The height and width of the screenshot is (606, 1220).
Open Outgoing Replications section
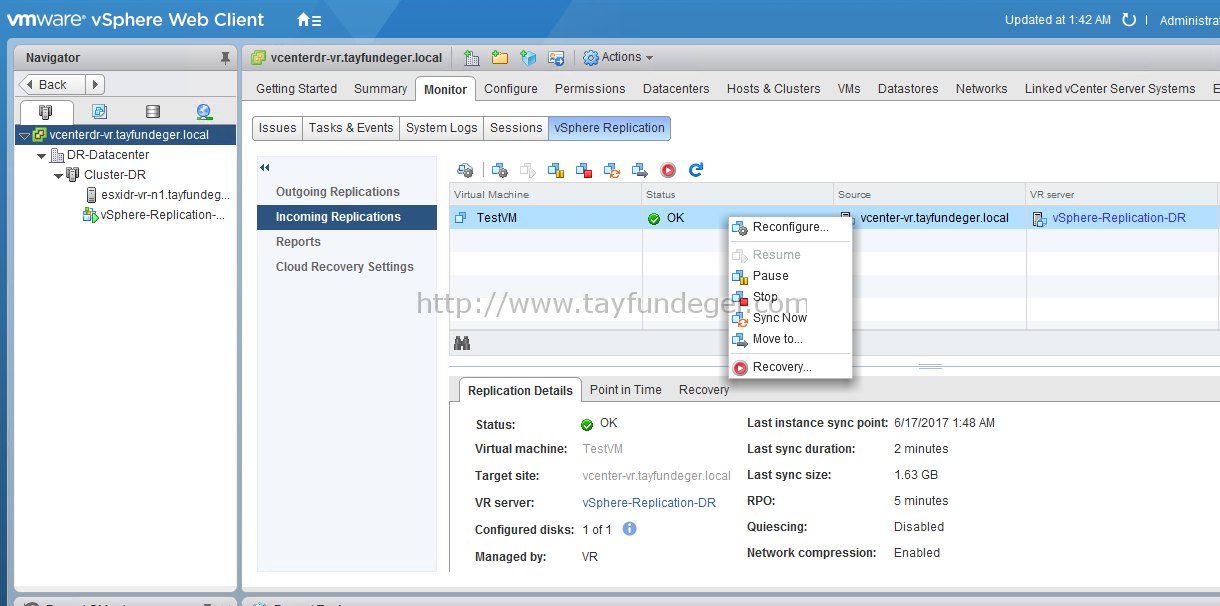(x=347, y=192)
